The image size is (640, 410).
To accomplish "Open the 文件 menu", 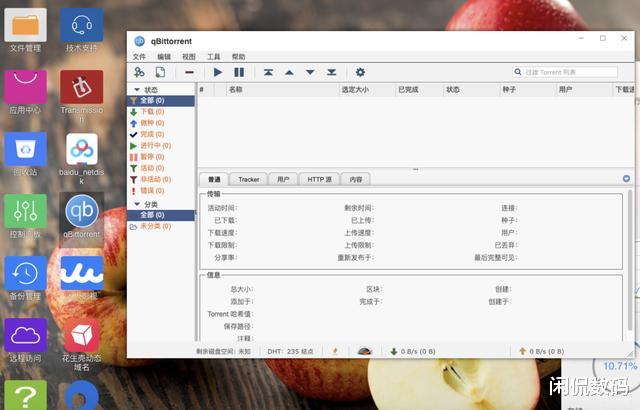I will click(139, 57).
